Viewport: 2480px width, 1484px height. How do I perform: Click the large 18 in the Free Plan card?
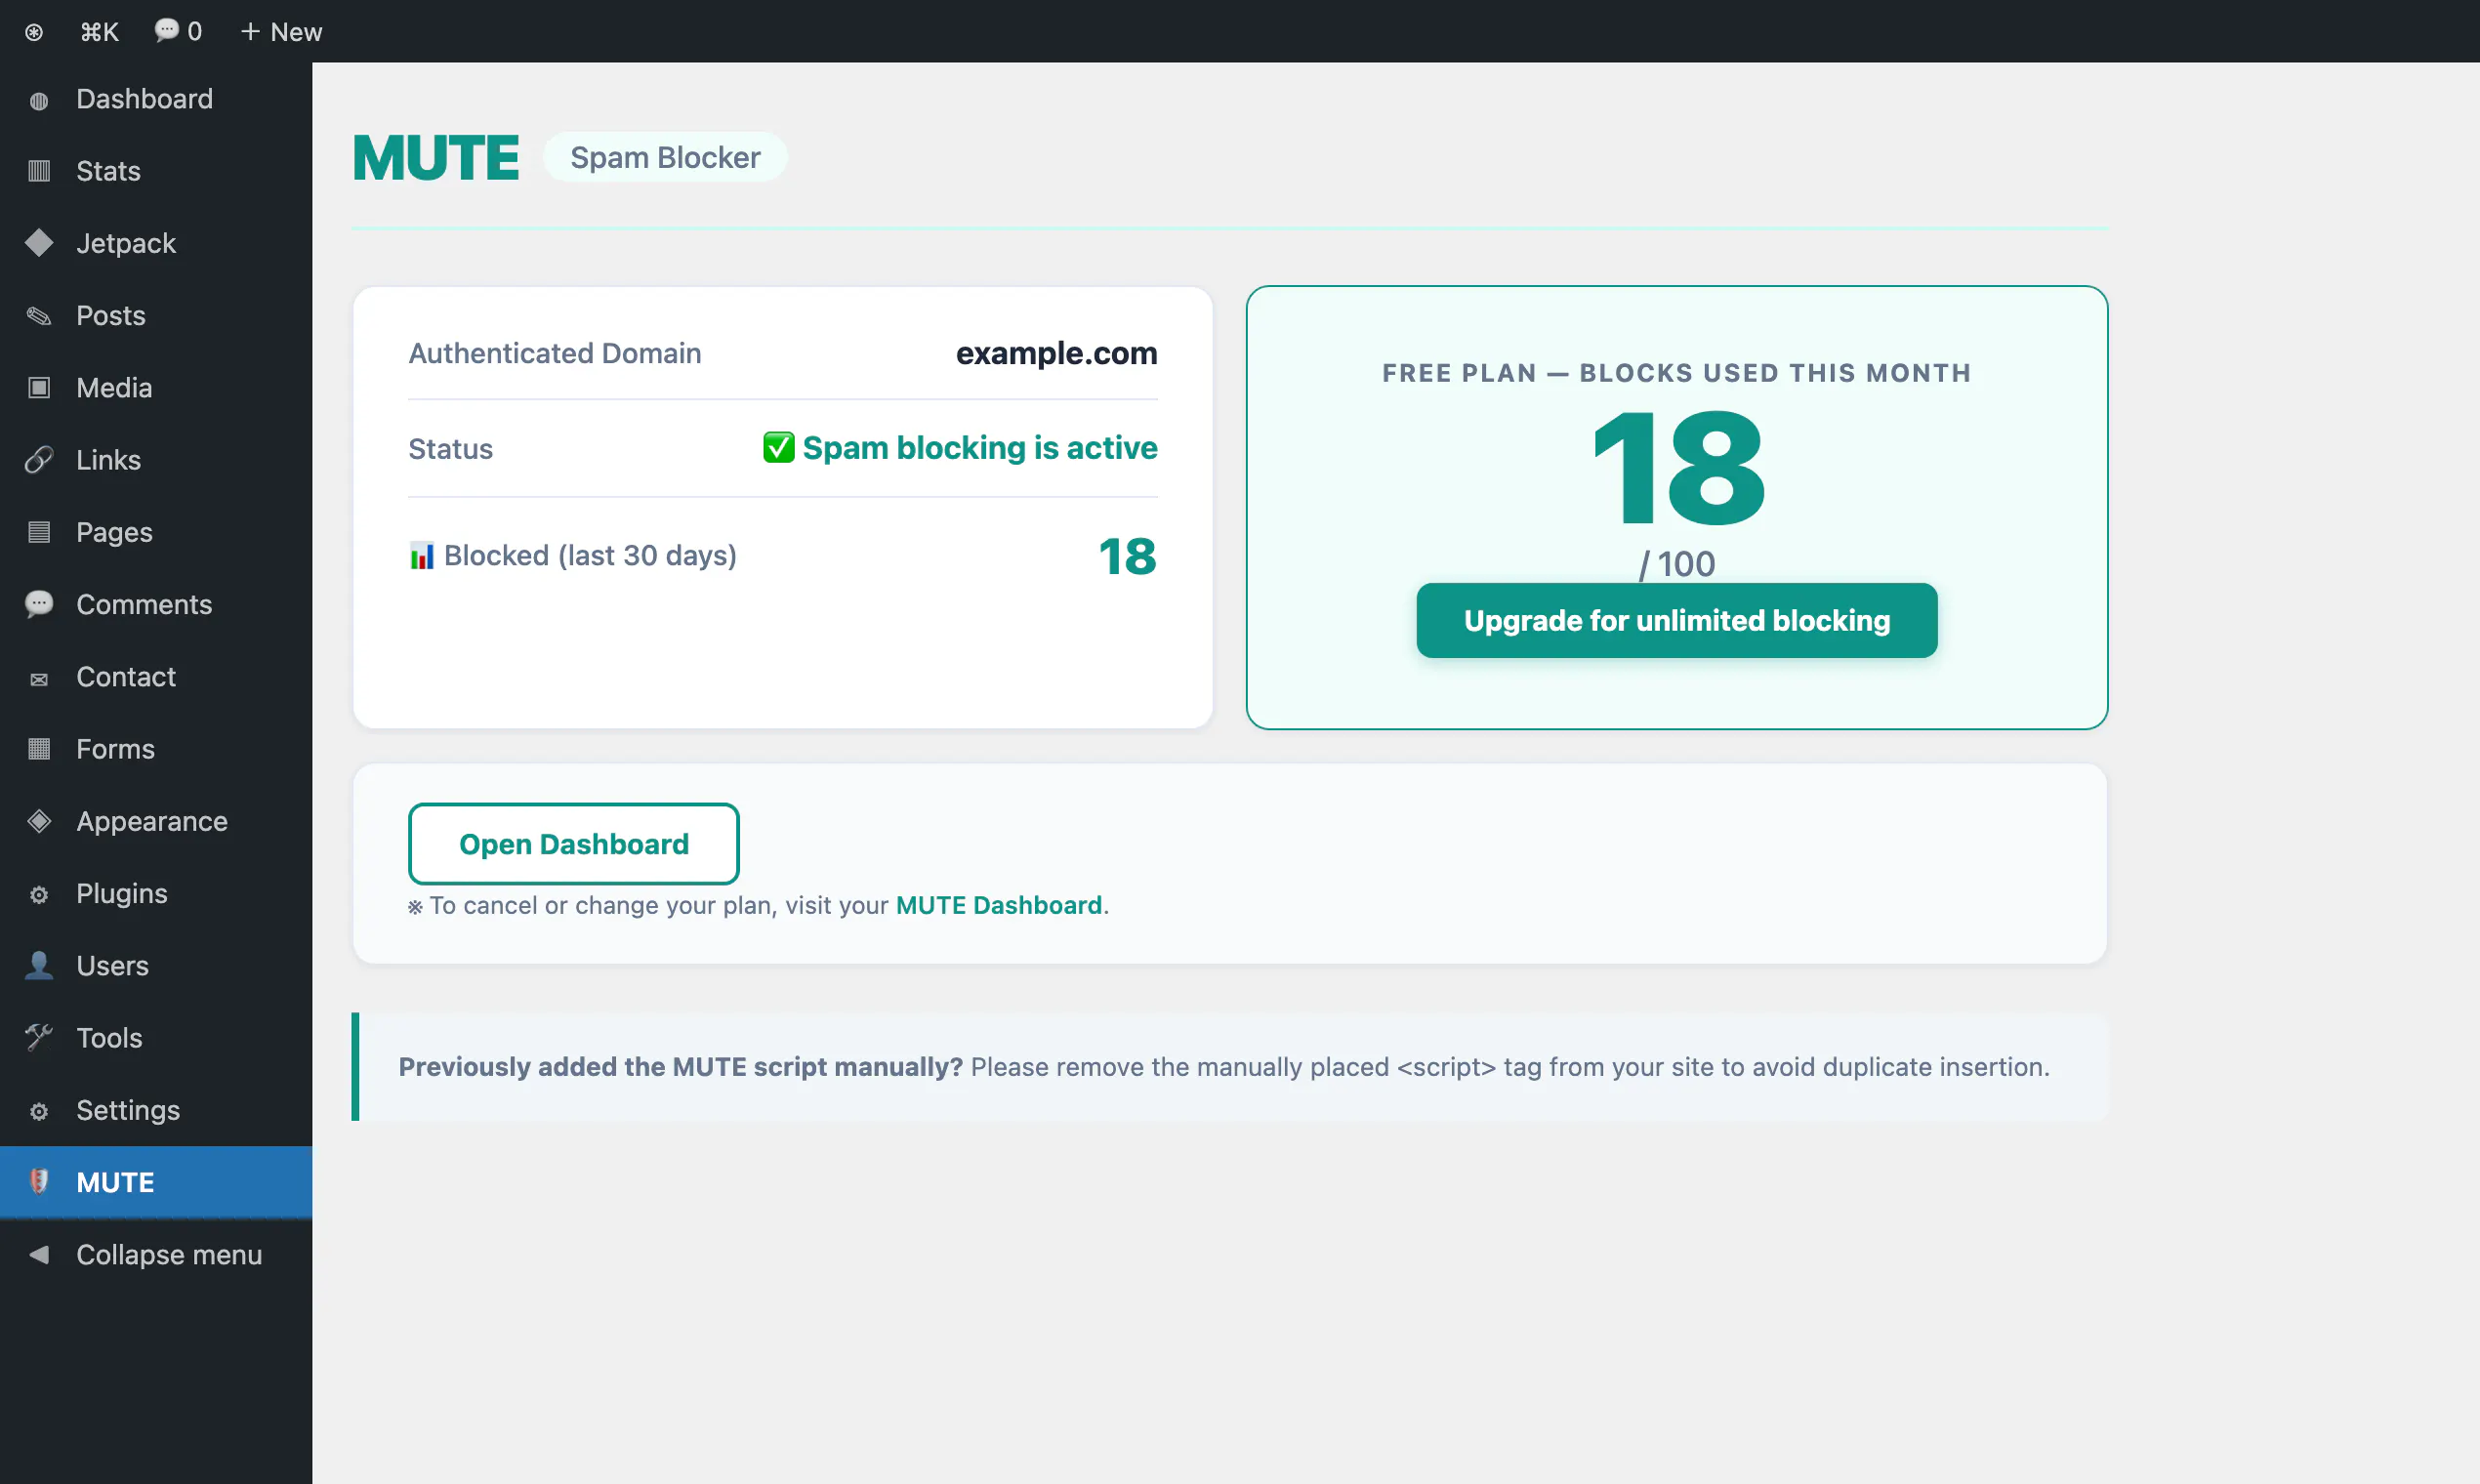coord(1679,468)
